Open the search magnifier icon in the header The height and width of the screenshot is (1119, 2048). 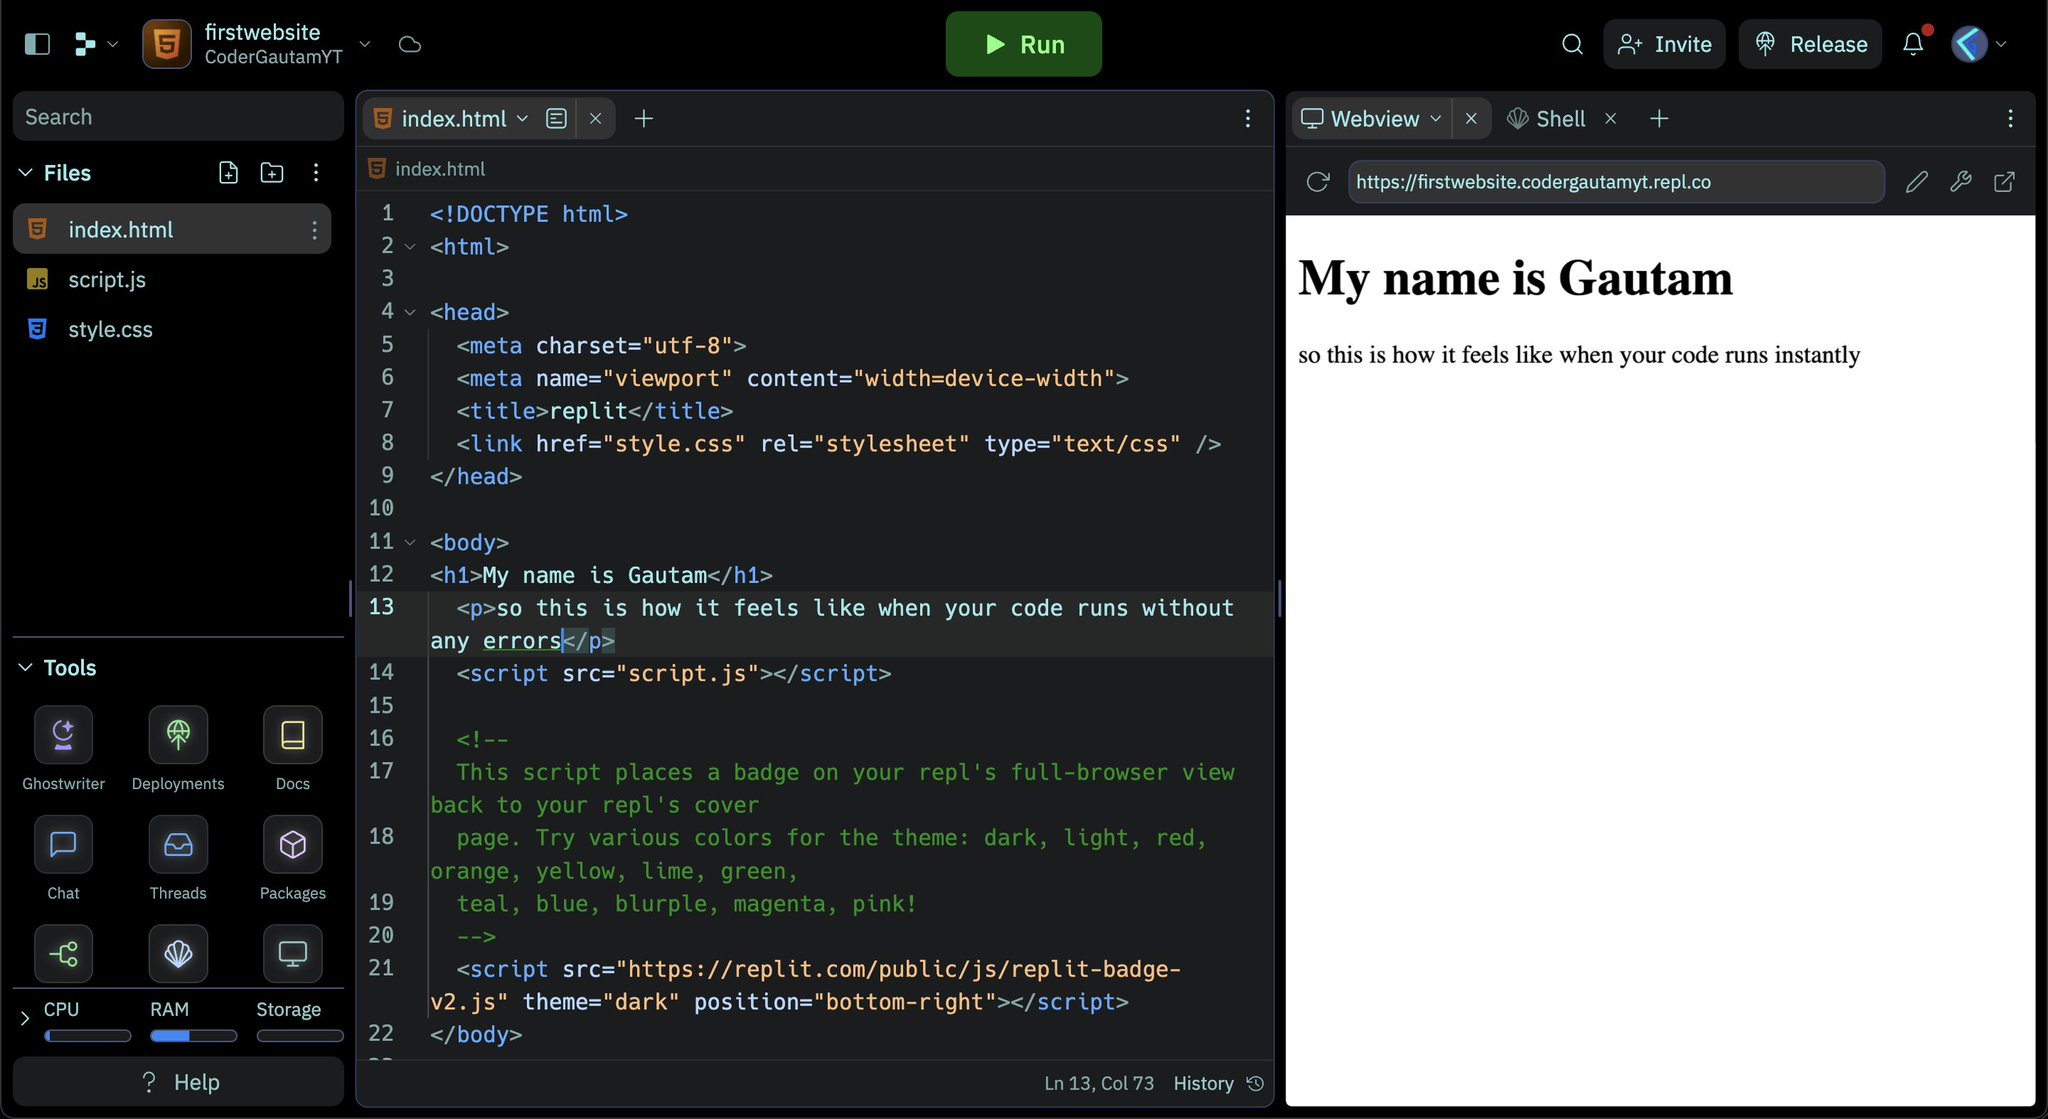[1572, 44]
